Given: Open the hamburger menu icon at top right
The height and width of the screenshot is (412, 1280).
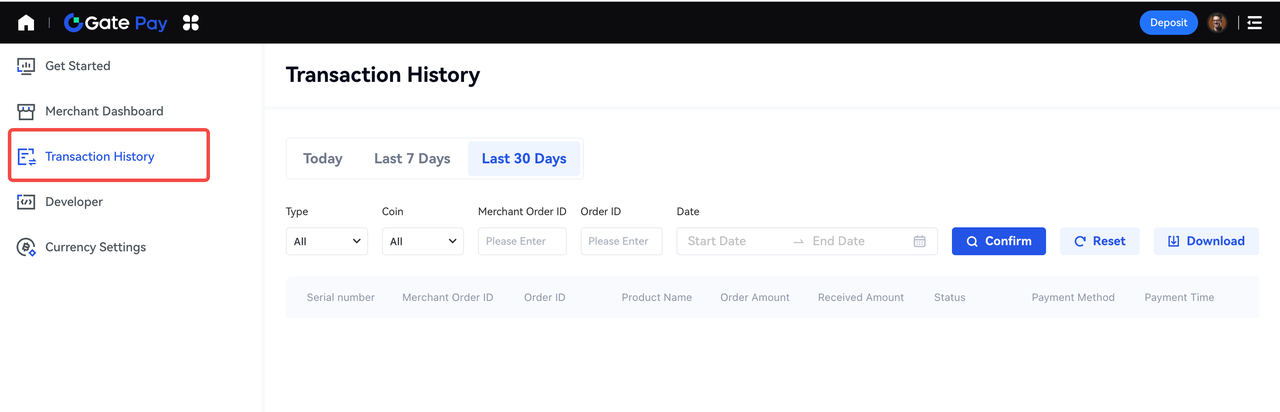Looking at the screenshot, I should tap(1254, 22).
